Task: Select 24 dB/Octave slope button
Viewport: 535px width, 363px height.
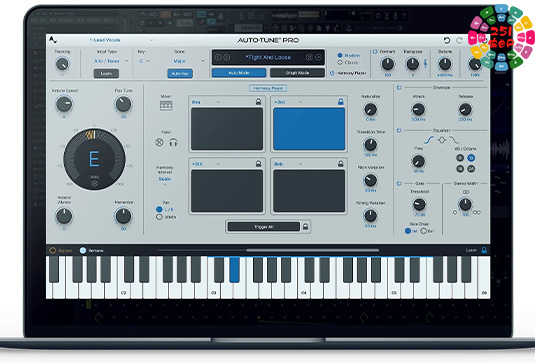Action: click(x=471, y=169)
